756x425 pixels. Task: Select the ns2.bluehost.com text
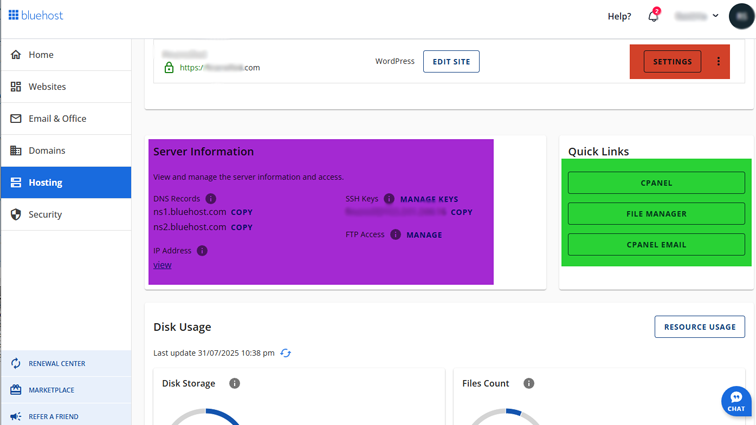pyautogui.click(x=189, y=227)
